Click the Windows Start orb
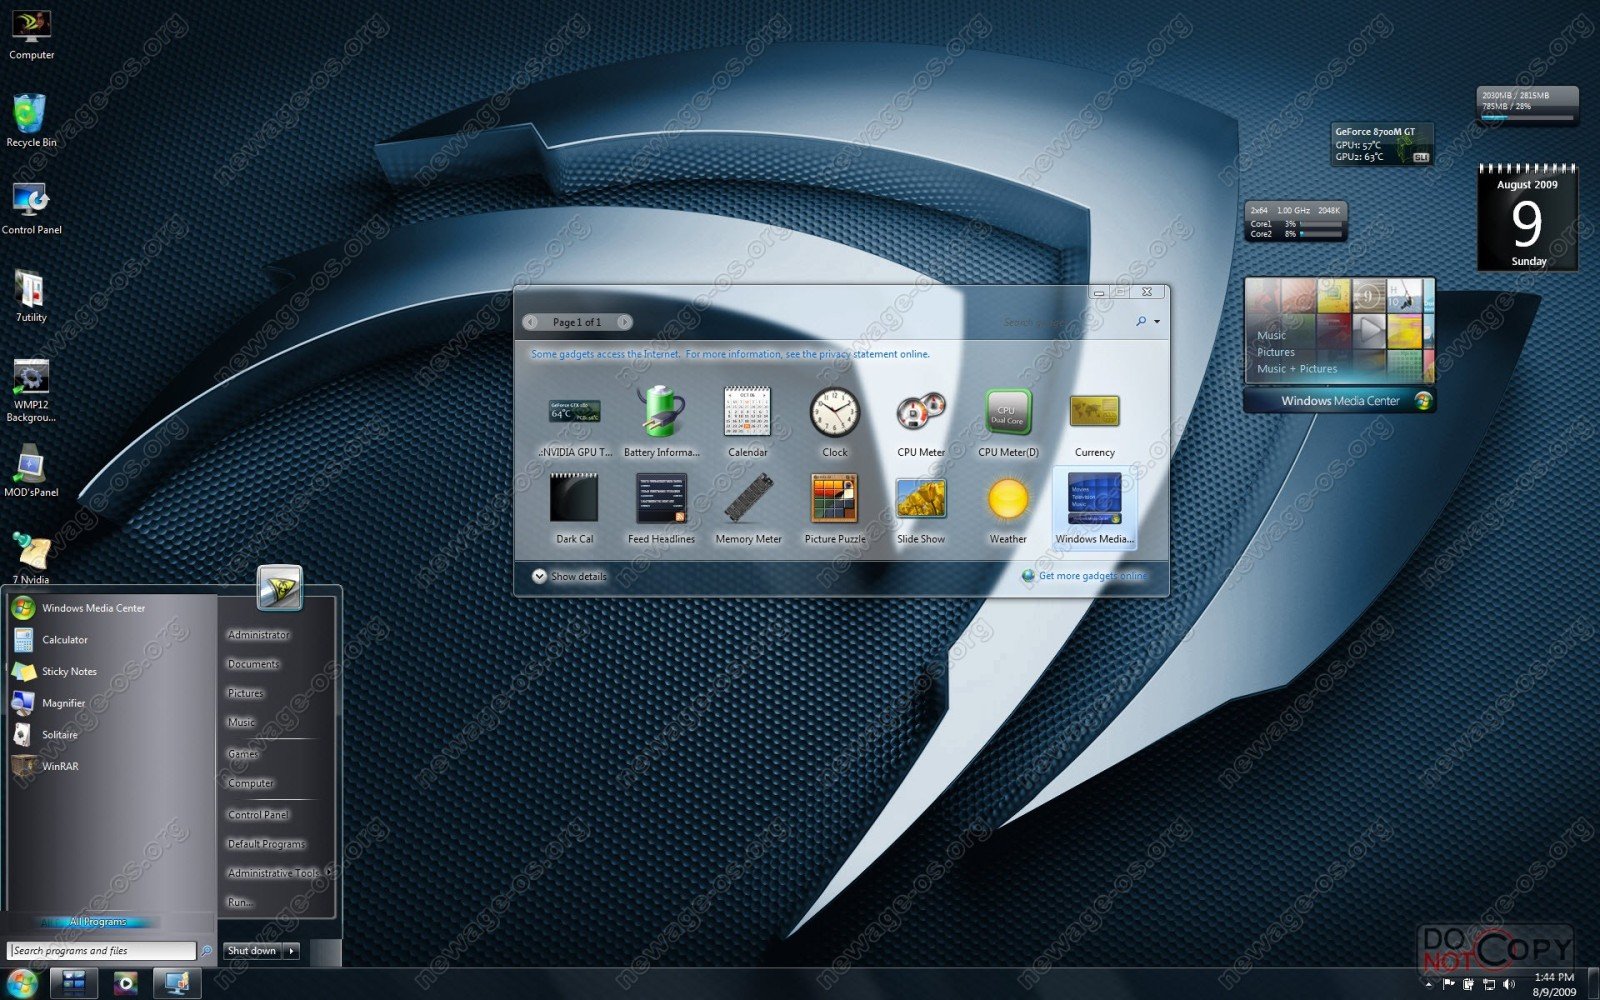Viewport: 1600px width, 1000px height. (22, 983)
